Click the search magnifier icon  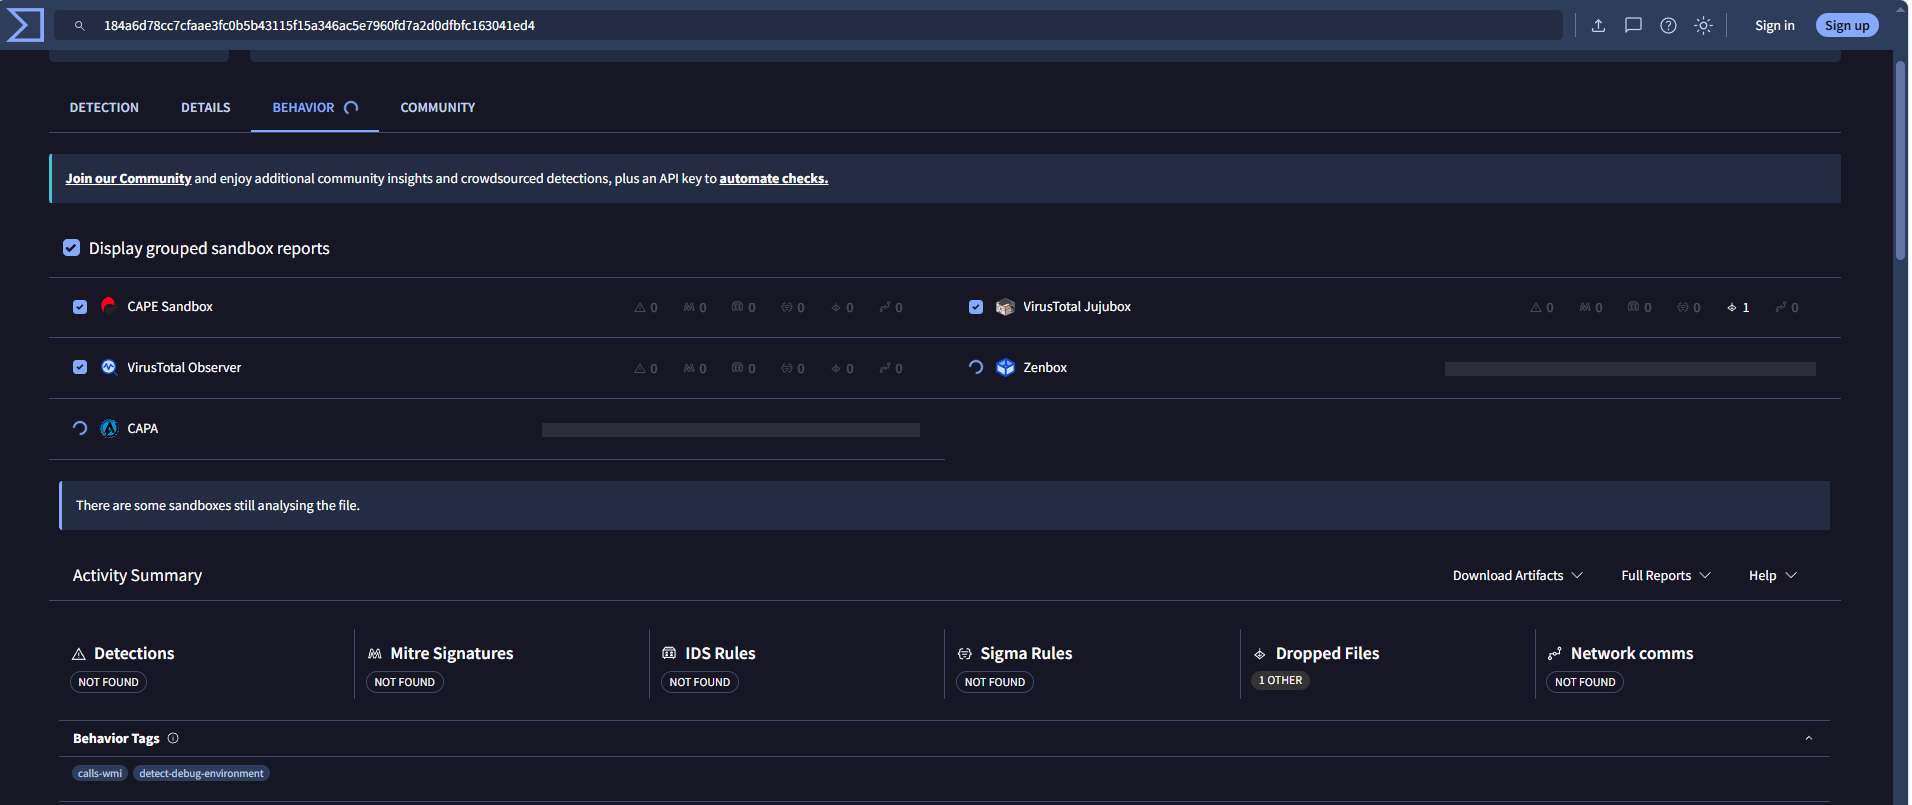(x=80, y=26)
